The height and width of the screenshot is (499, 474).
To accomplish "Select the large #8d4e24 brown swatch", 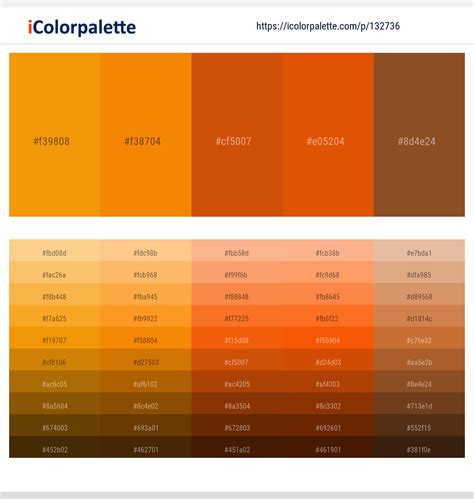I will pos(419,135).
